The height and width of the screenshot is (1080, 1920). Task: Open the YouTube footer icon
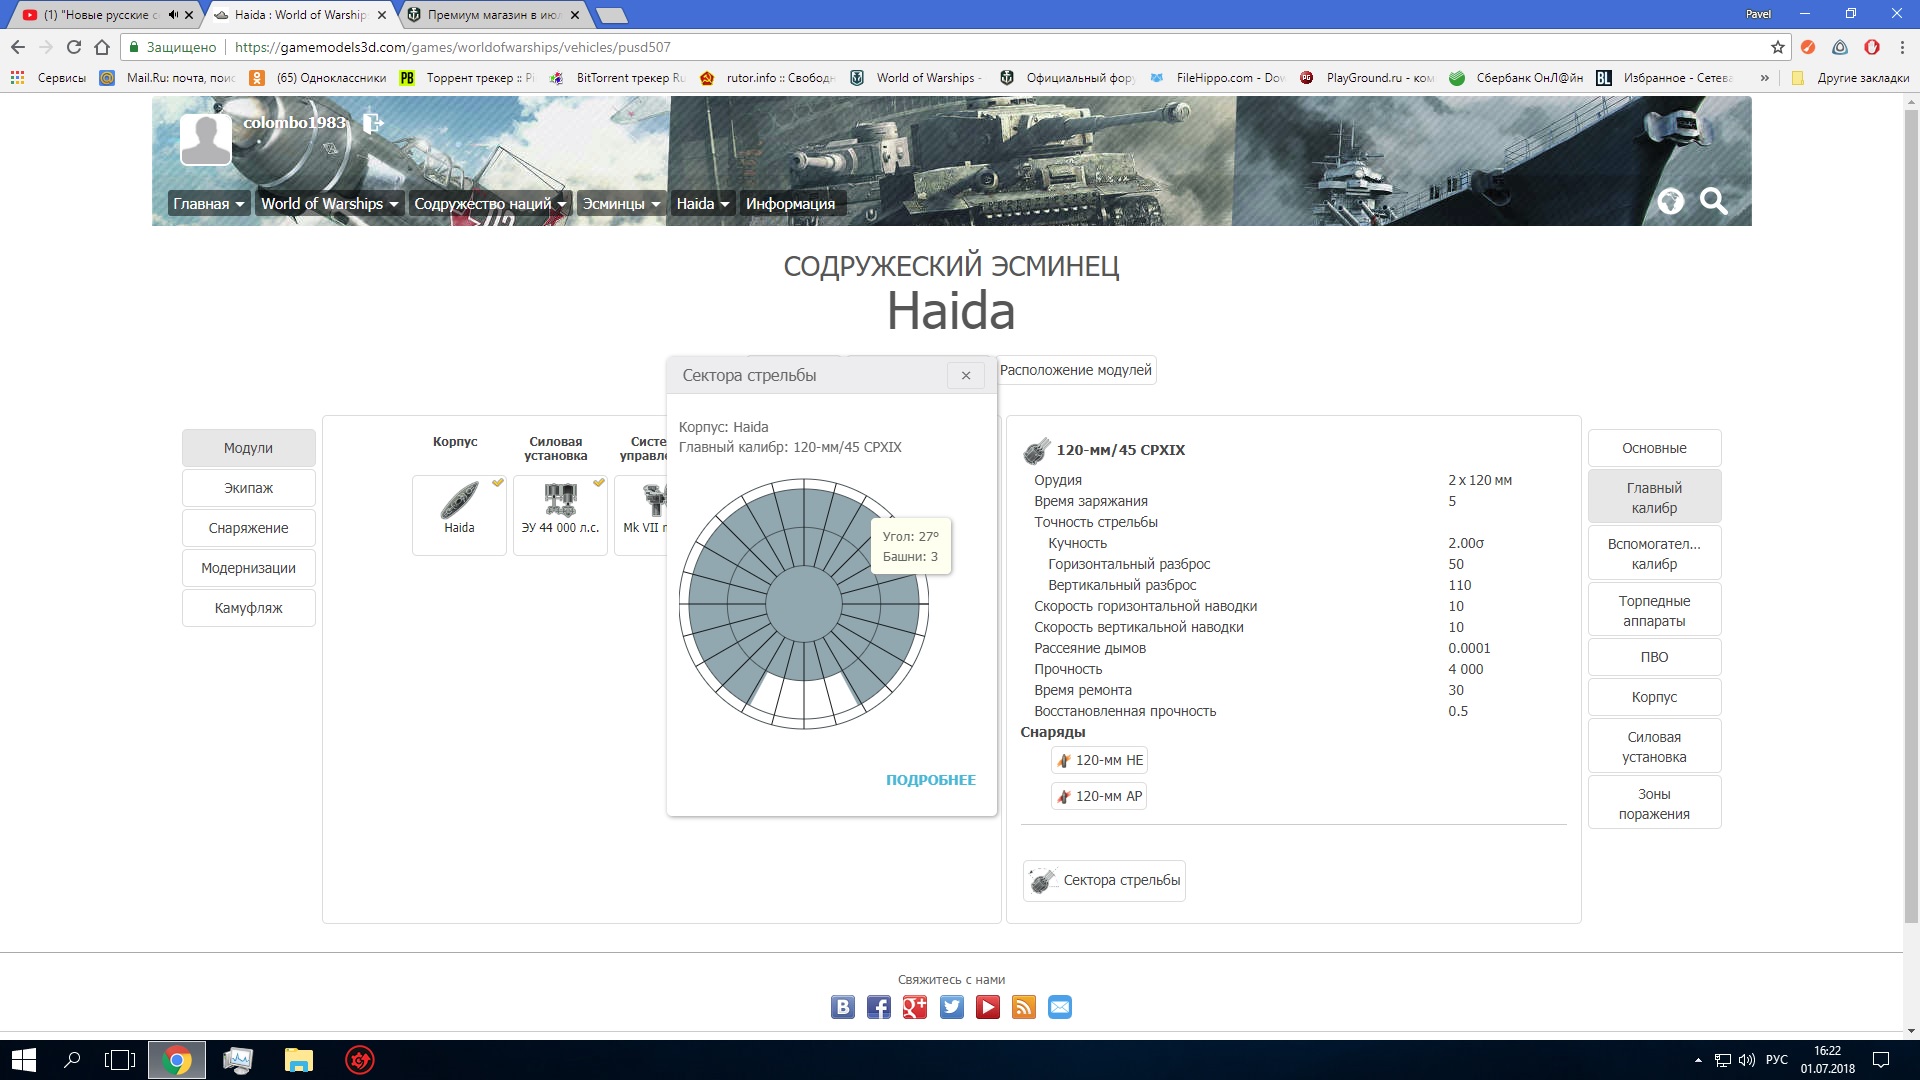[988, 1007]
